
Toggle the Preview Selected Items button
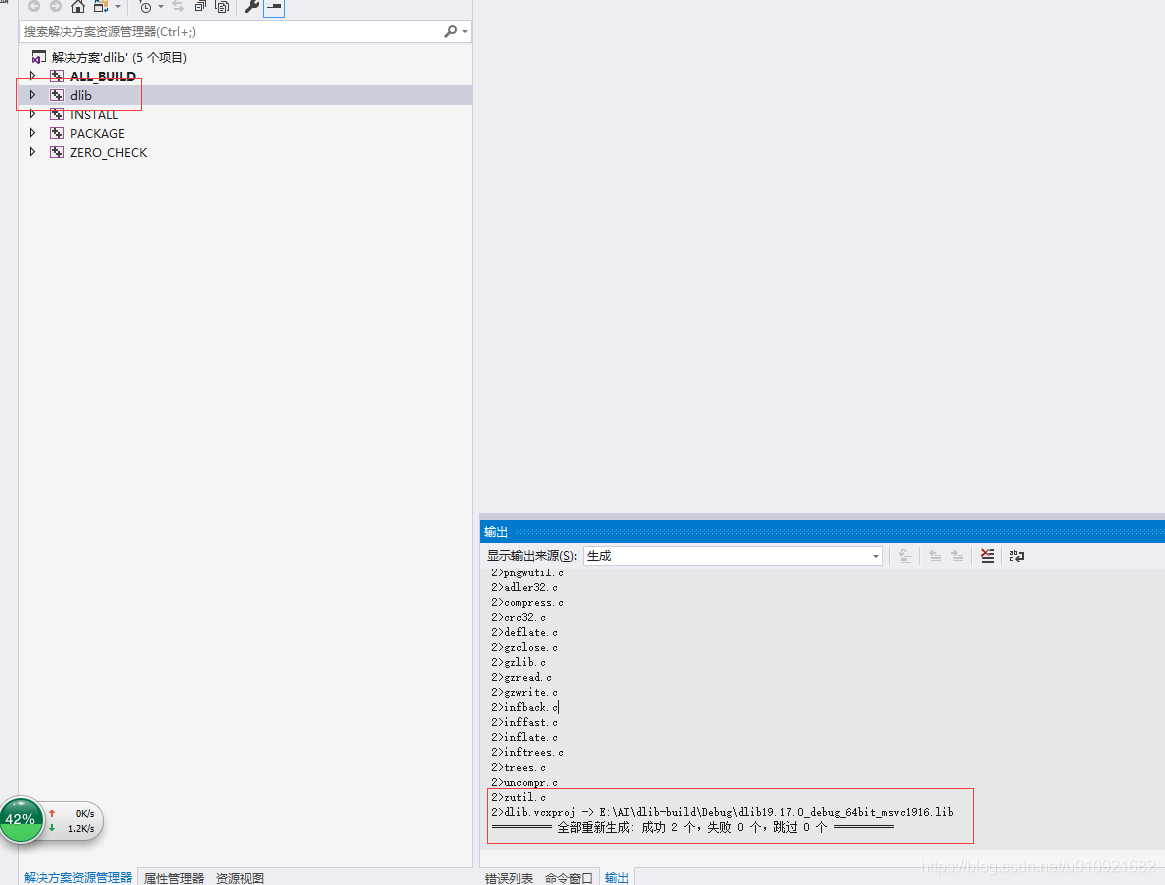coord(273,7)
